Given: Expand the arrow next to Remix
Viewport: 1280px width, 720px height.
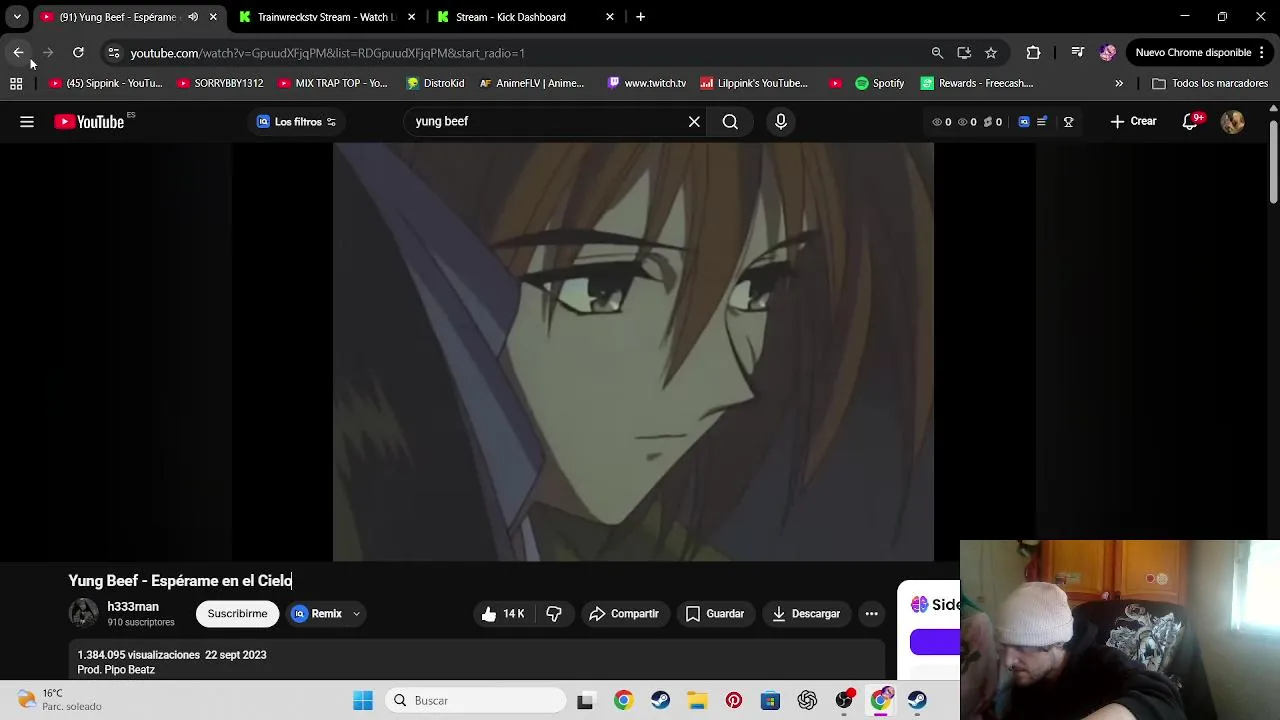Looking at the screenshot, I should (x=356, y=614).
